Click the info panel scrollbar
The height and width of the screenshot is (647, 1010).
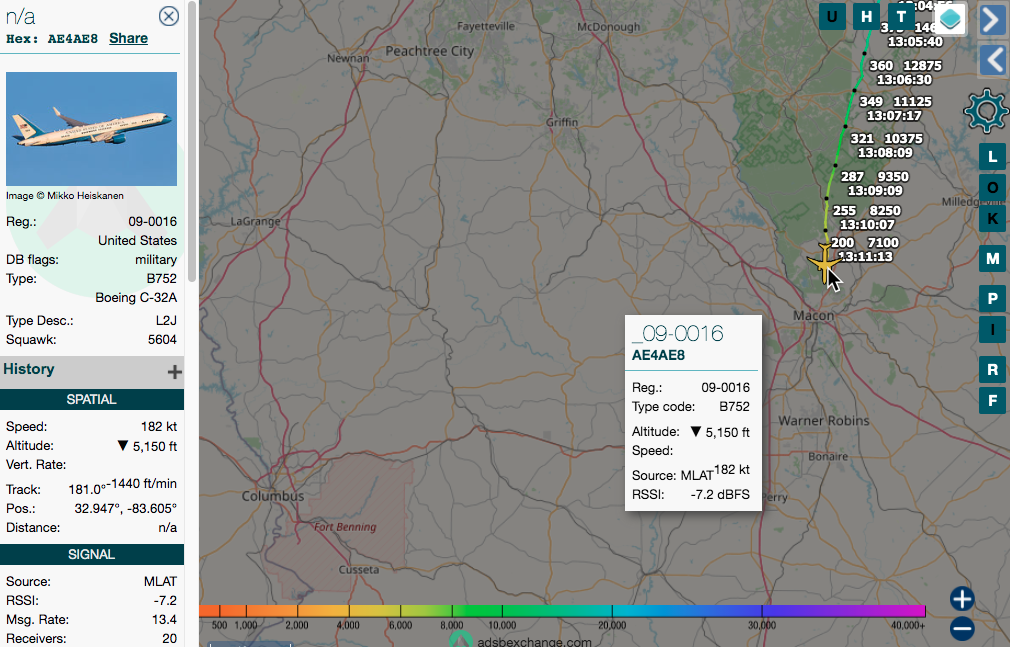click(x=192, y=142)
